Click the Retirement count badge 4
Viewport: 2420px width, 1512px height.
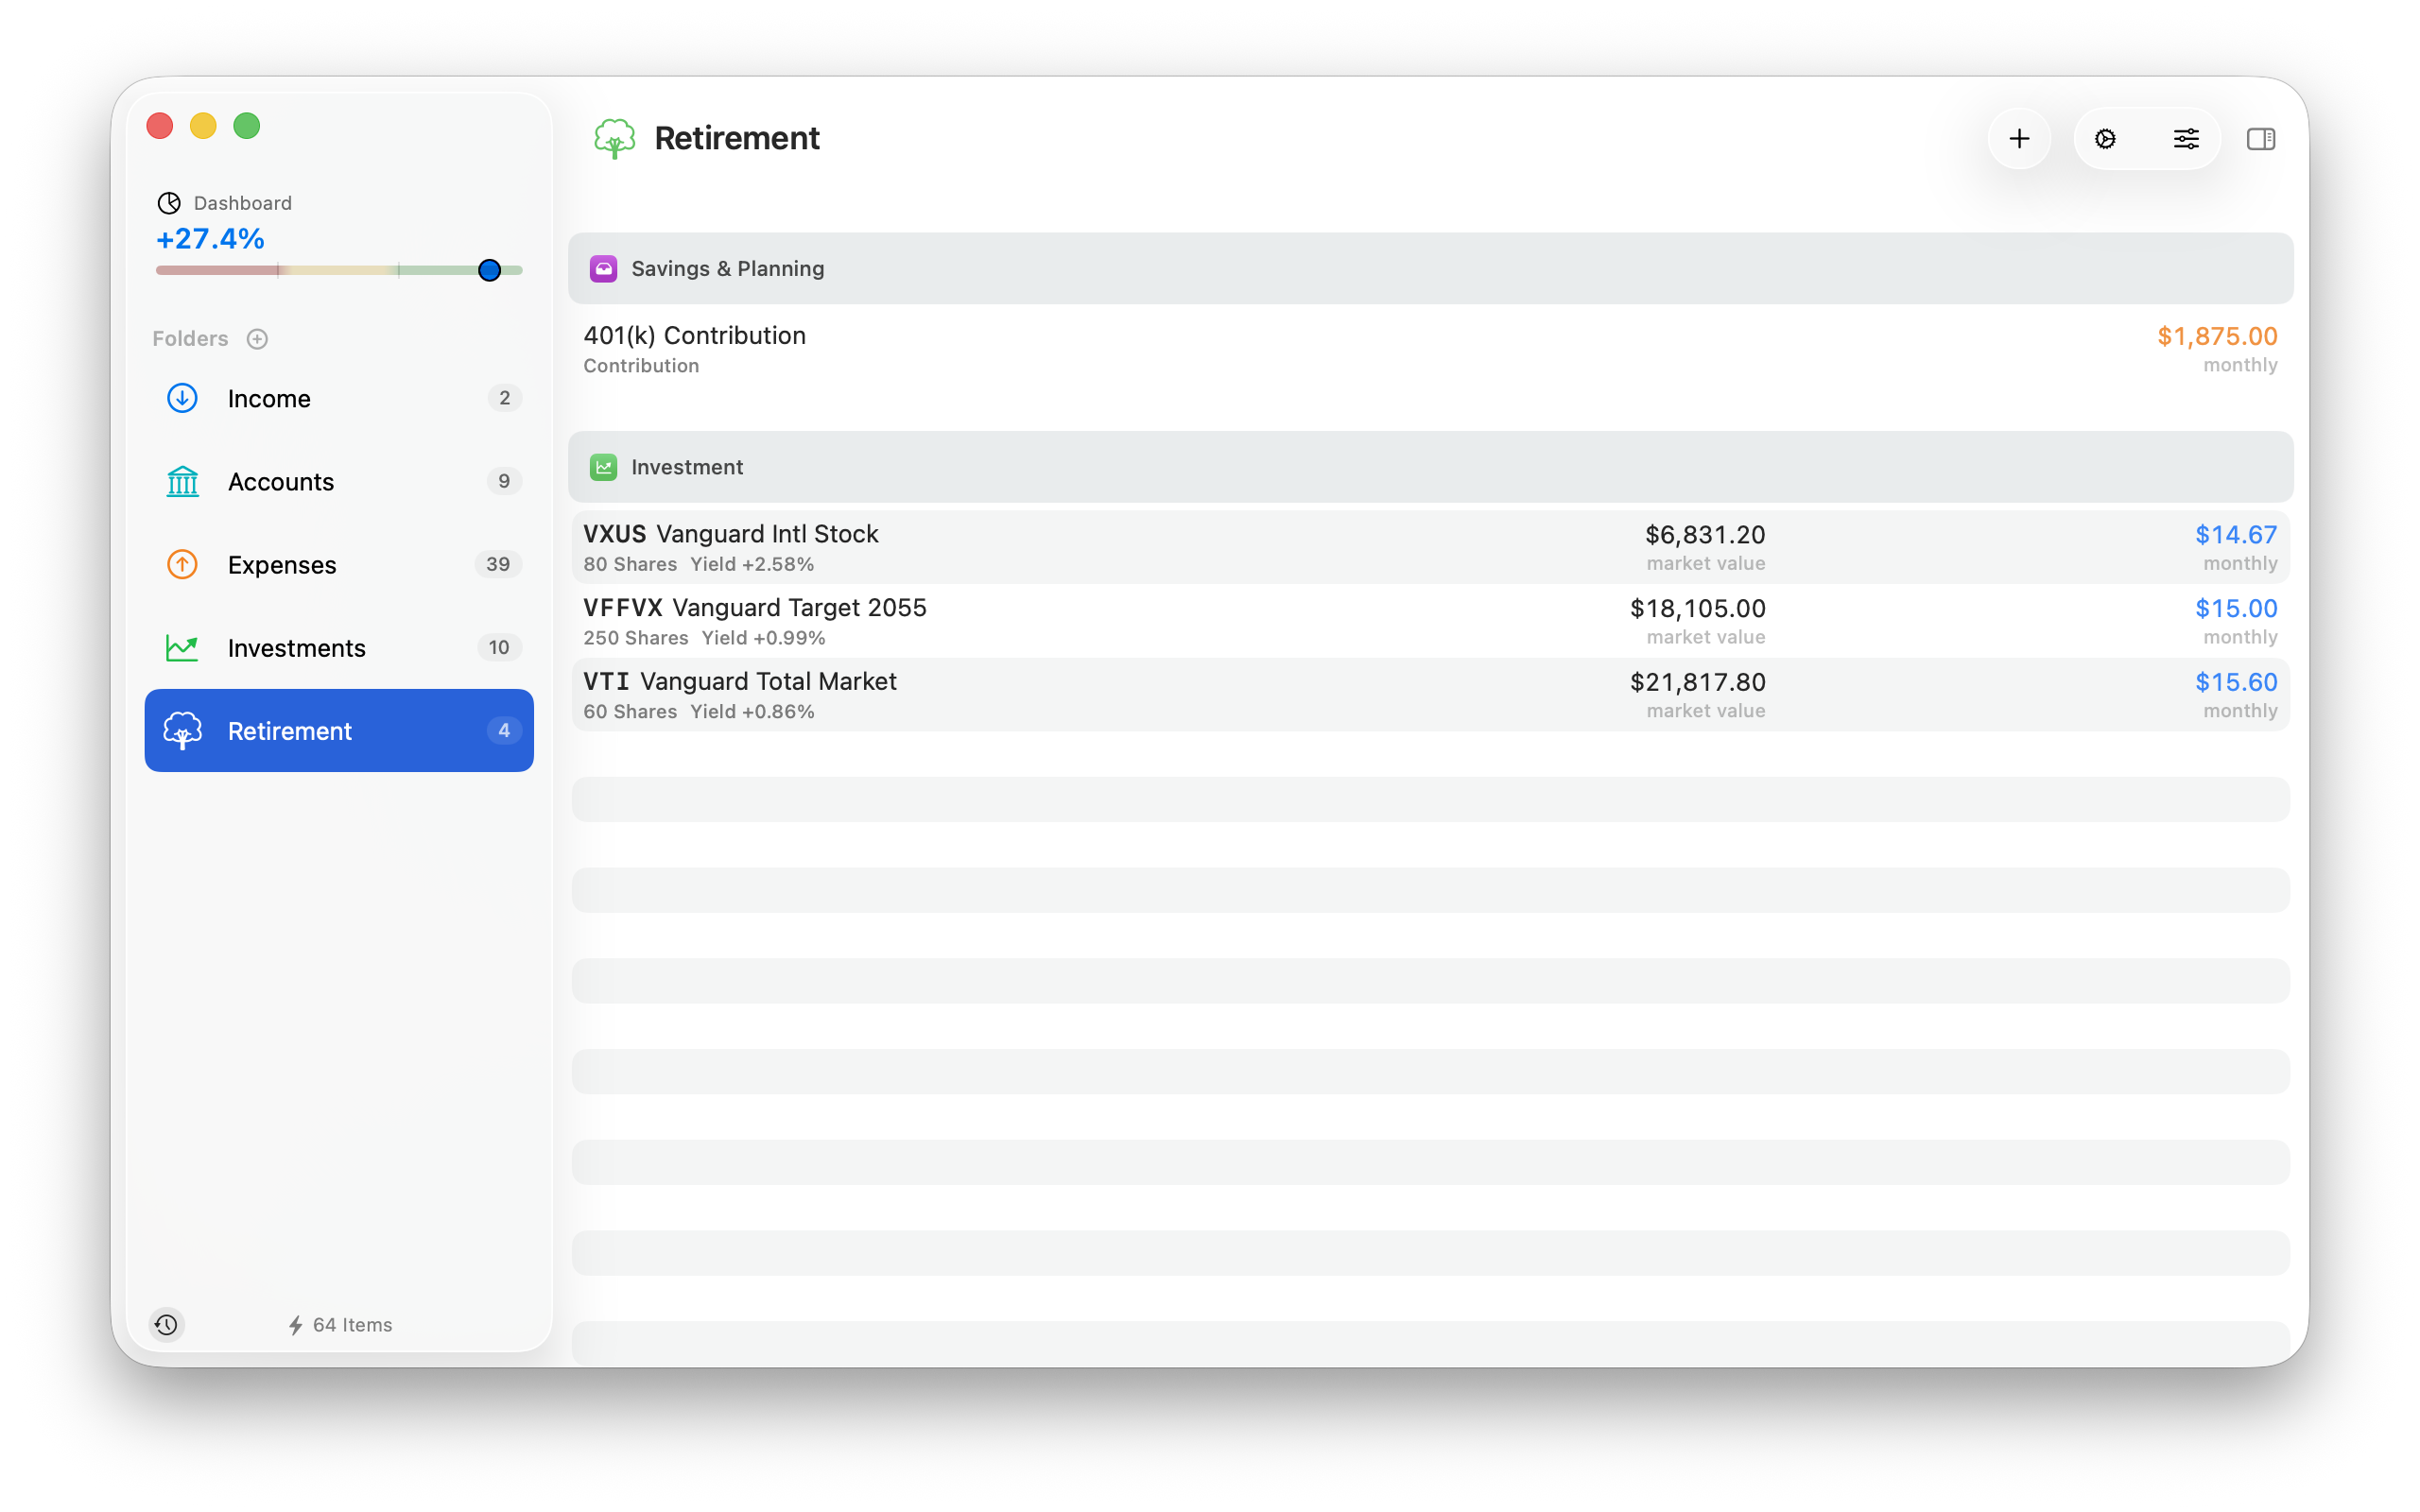(504, 730)
